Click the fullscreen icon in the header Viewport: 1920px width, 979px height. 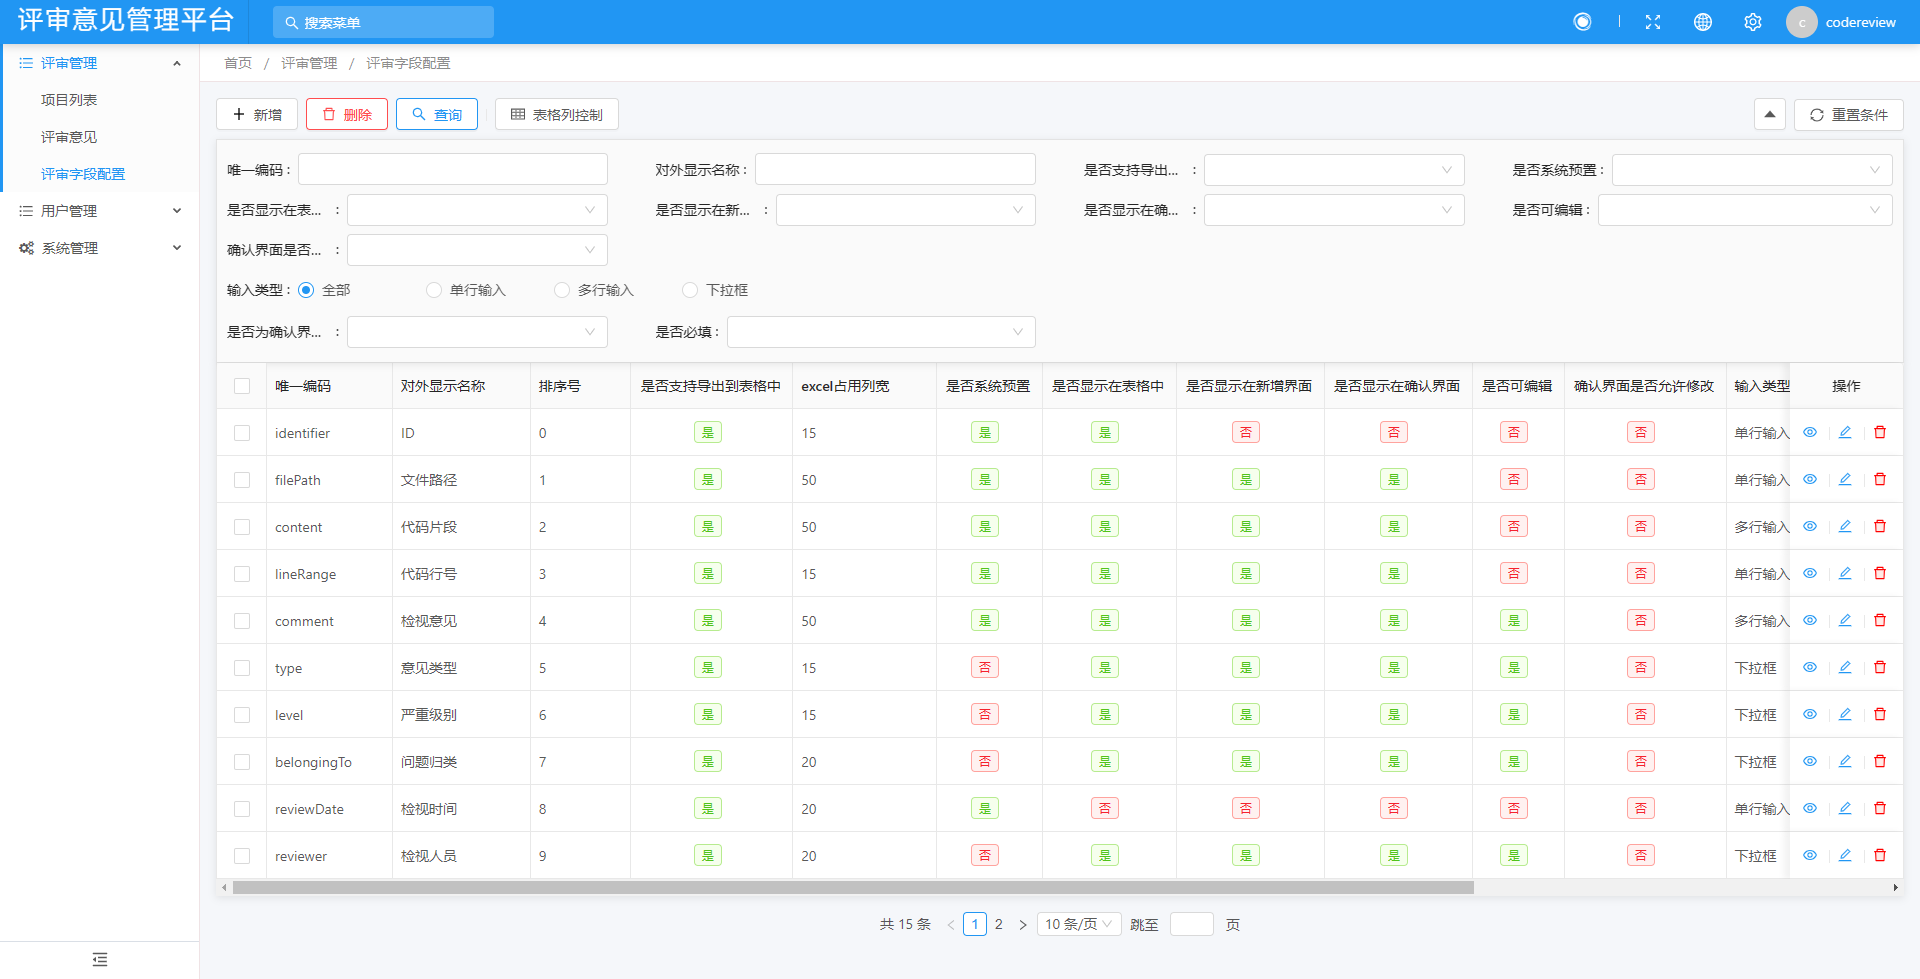coord(1653,21)
